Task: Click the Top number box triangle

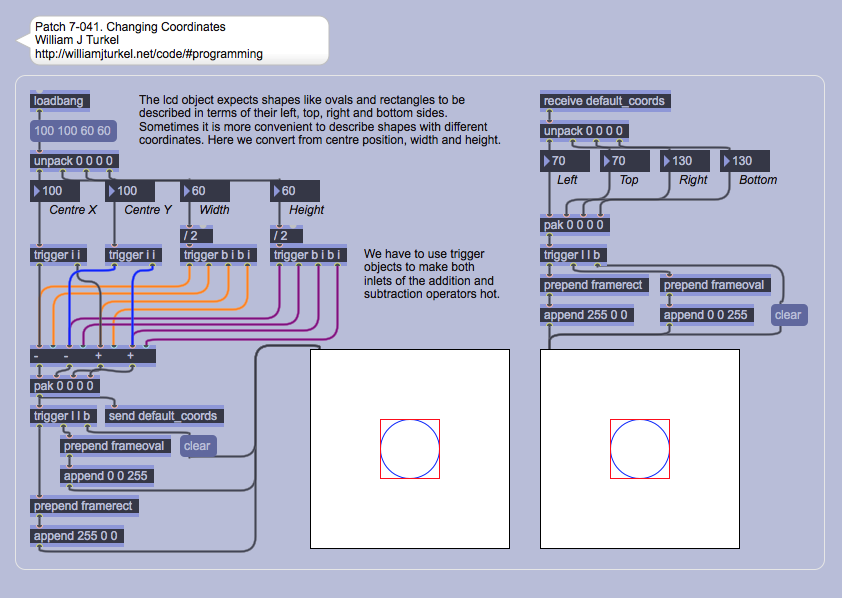Action: pyautogui.click(x=606, y=161)
